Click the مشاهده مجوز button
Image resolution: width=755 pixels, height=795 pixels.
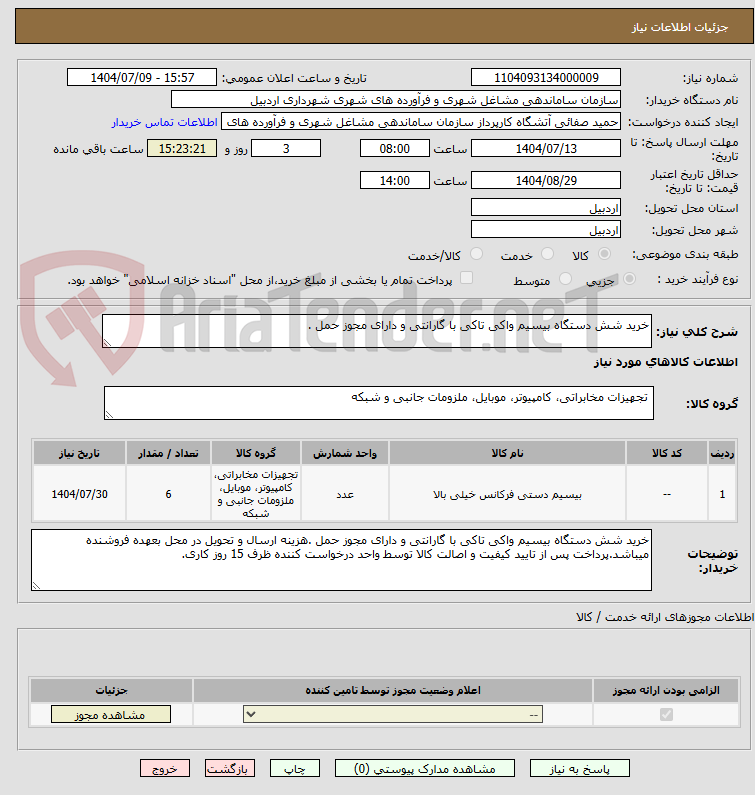coord(111,714)
